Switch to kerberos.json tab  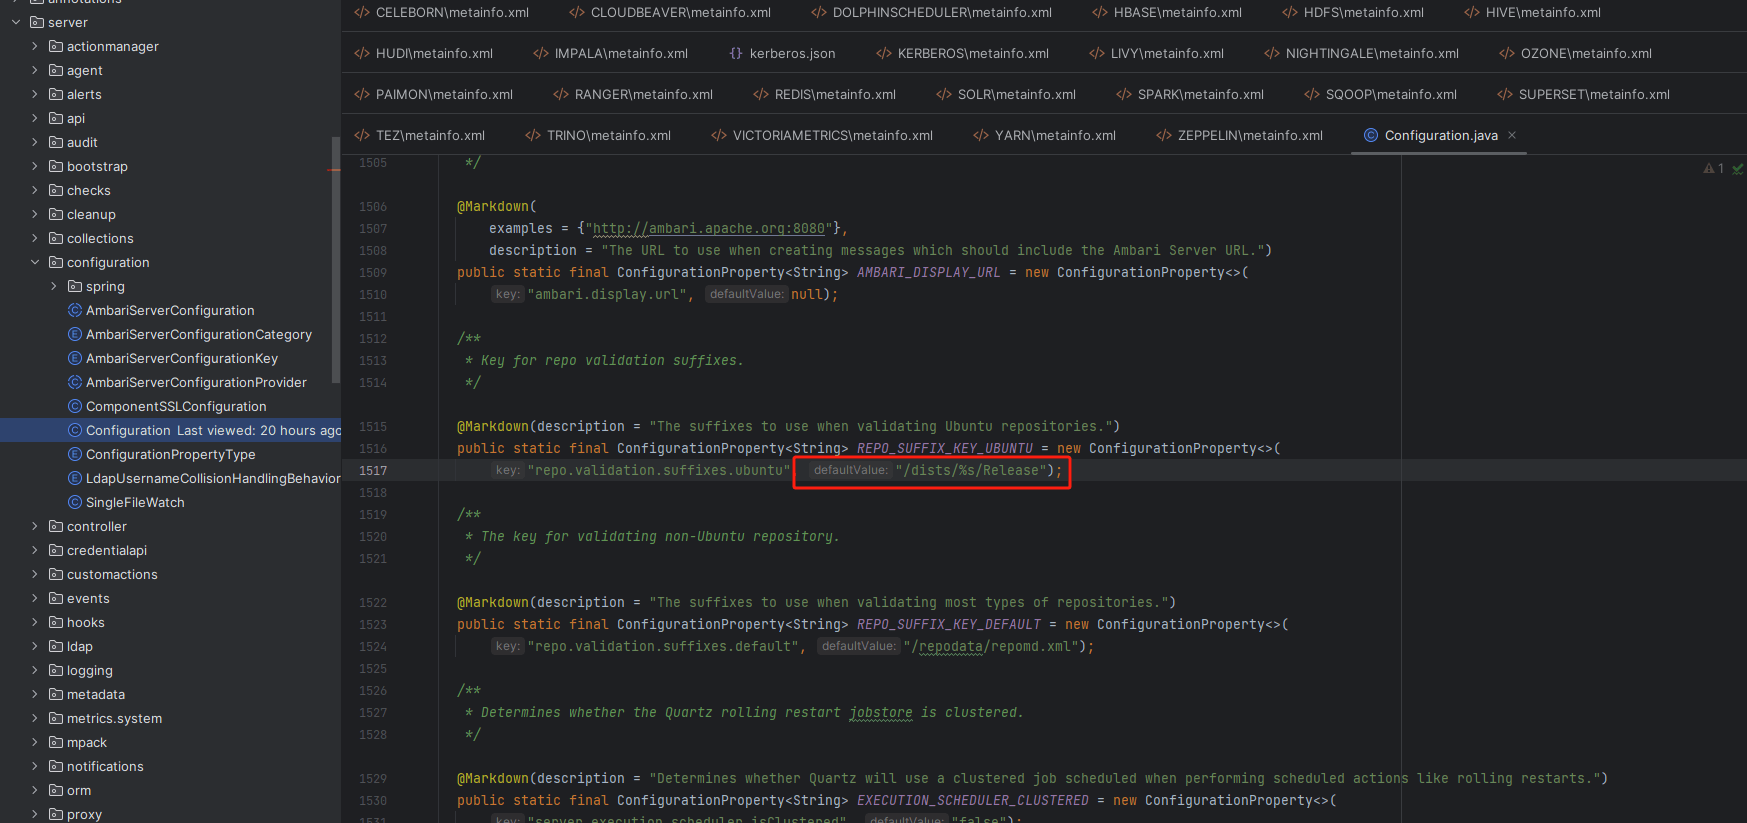[x=782, y=53]
